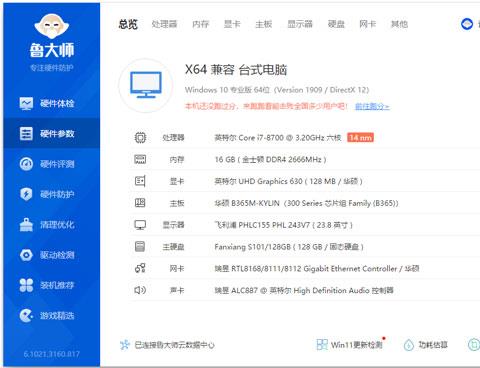Select the B365M-KYLIN motherboard text
The image size is (480, 368).
(x=306, y=203)
